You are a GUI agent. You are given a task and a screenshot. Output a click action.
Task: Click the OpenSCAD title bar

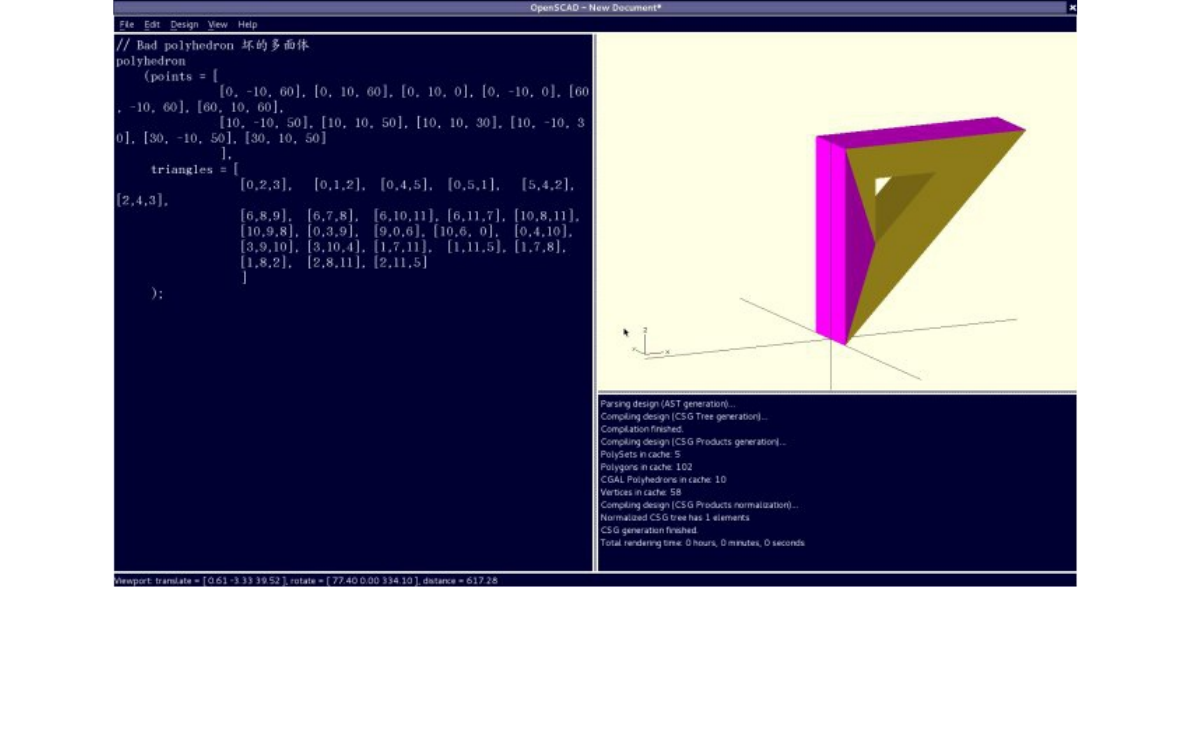tap(595, 8)
